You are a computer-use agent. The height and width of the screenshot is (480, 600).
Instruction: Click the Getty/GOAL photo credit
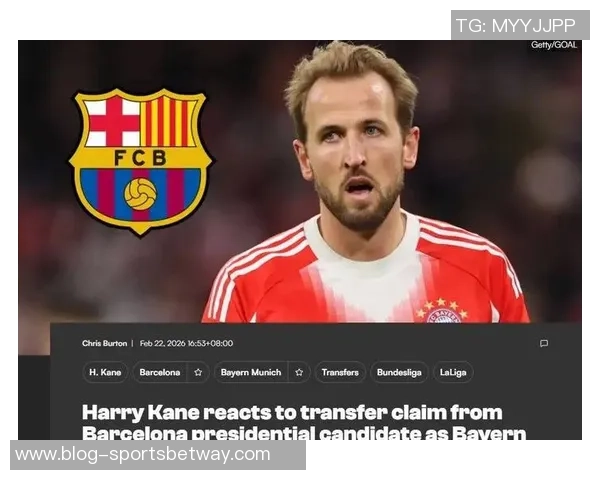tap(554, 45)
